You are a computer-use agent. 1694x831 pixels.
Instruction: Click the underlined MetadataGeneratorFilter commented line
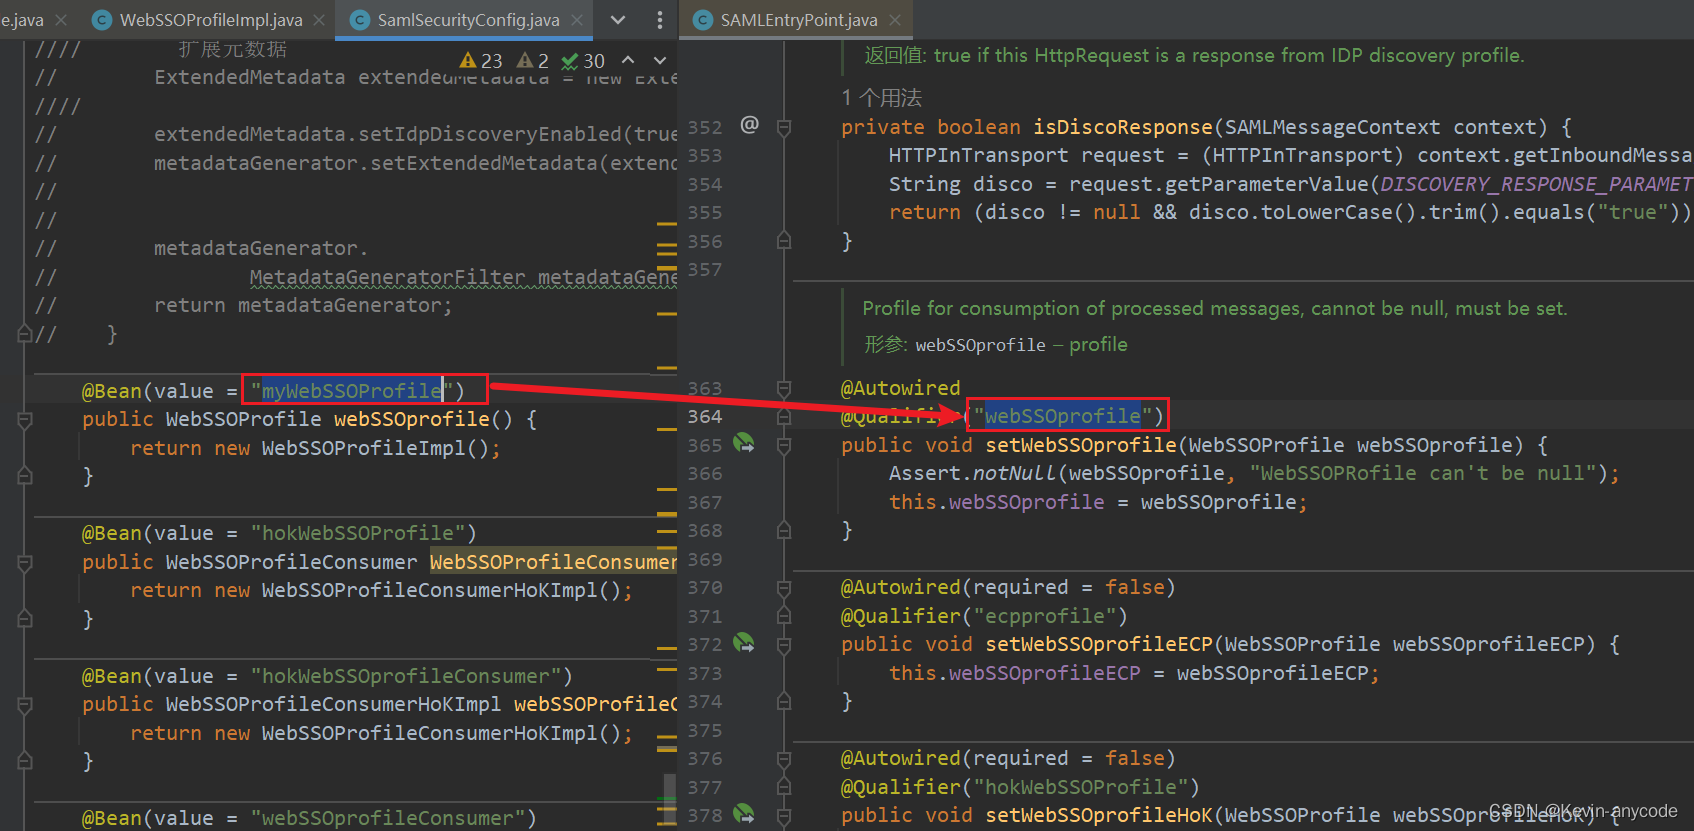click(463, 277)
